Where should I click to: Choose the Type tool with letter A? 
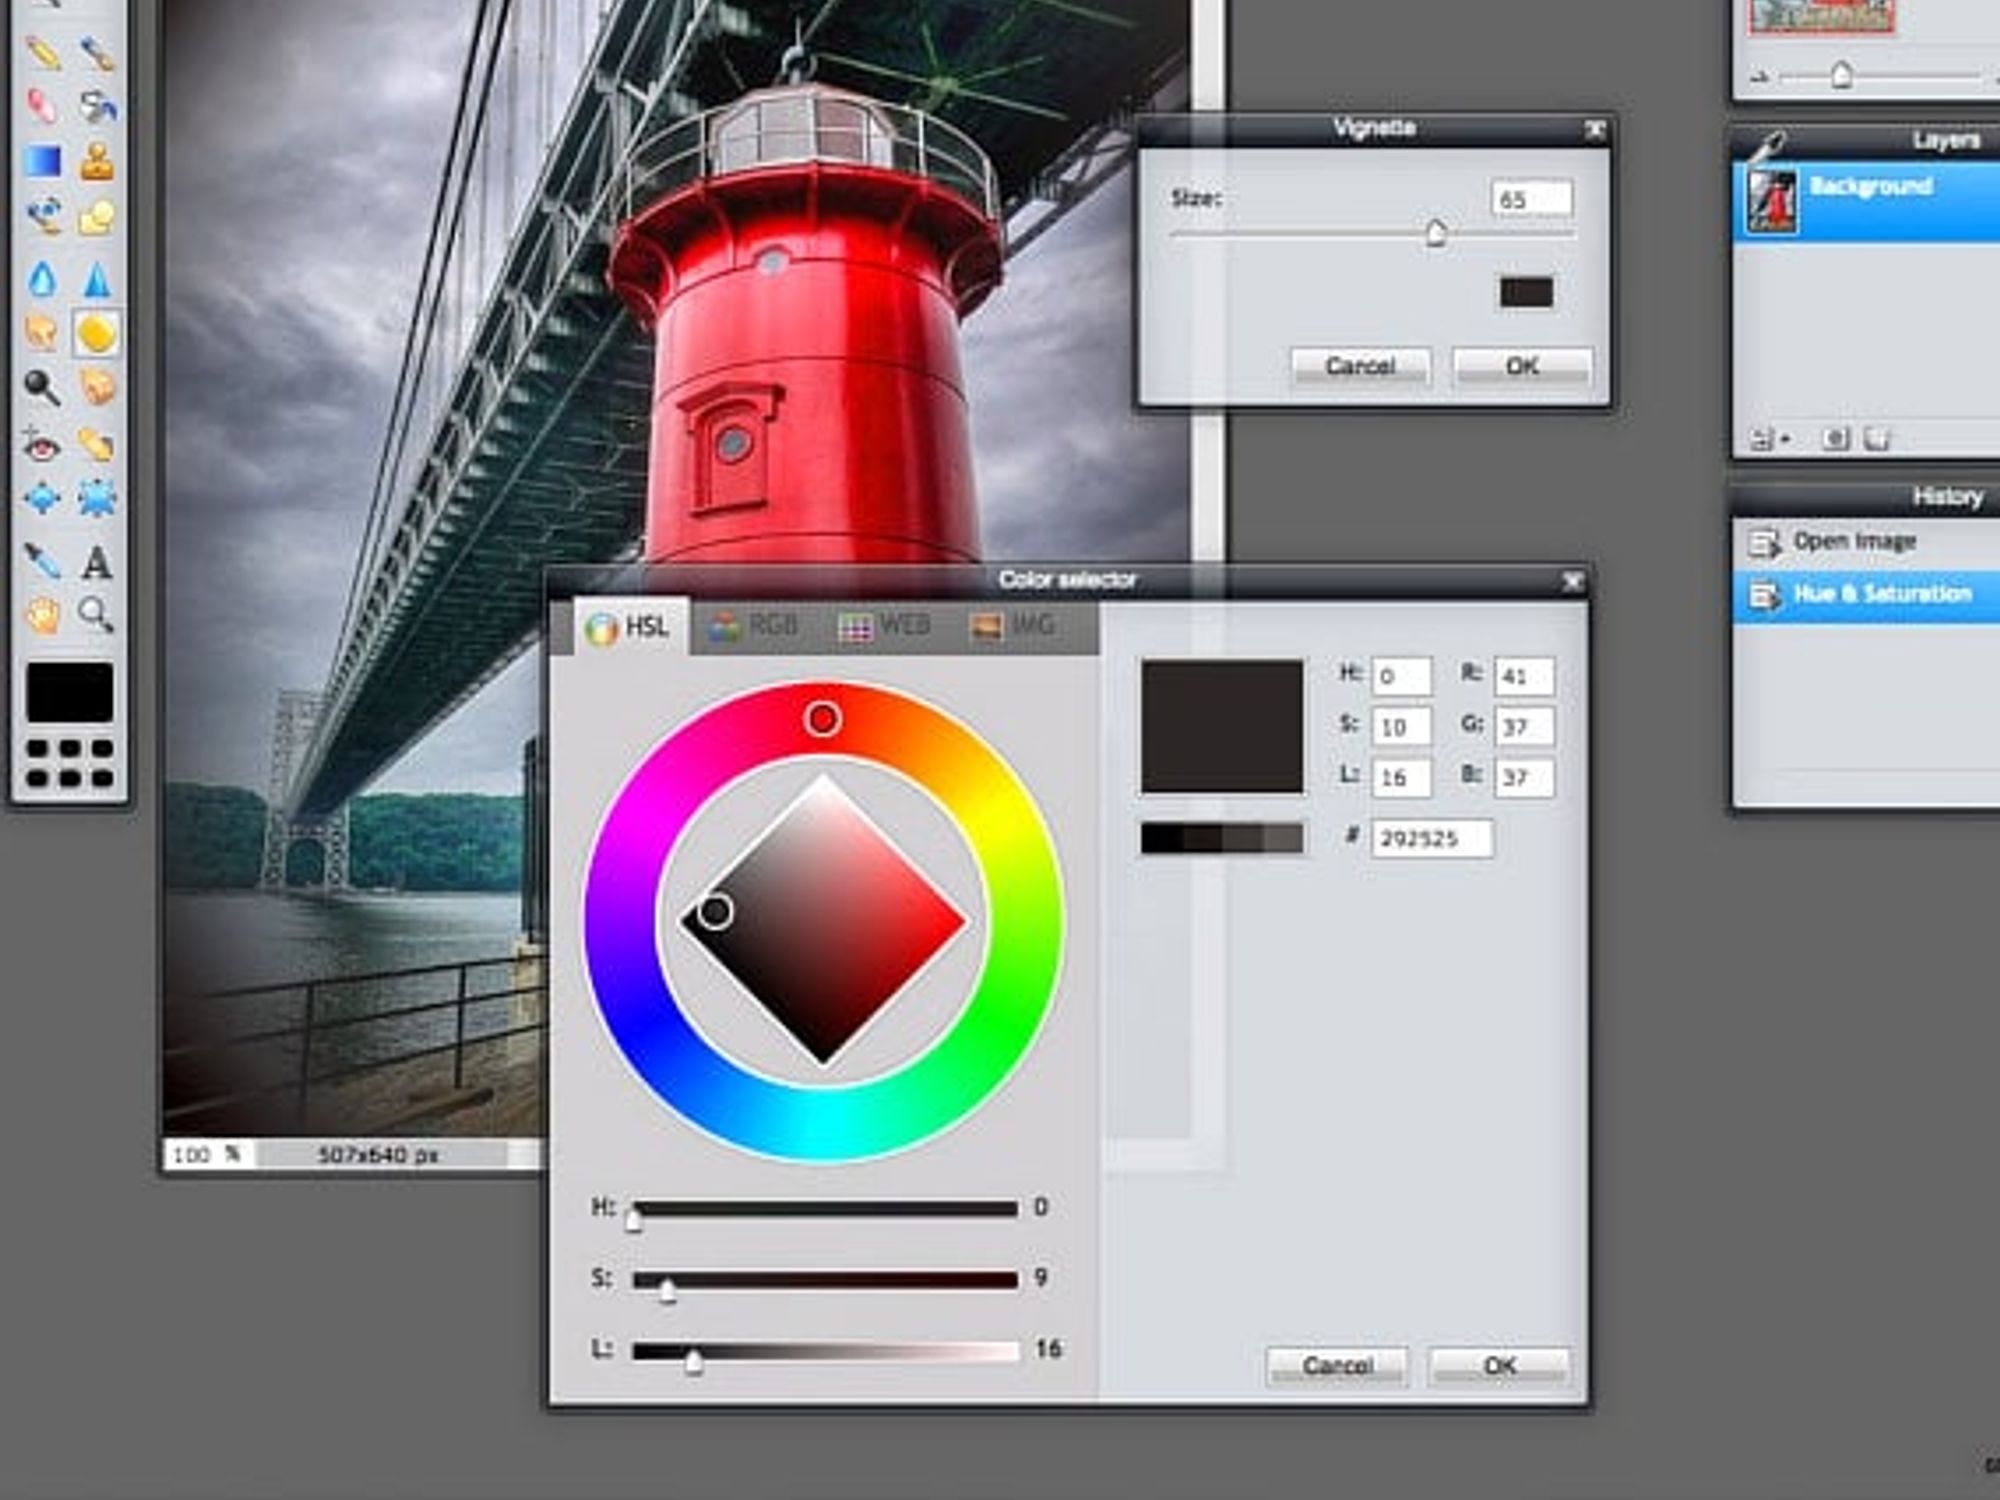[97, 562]
